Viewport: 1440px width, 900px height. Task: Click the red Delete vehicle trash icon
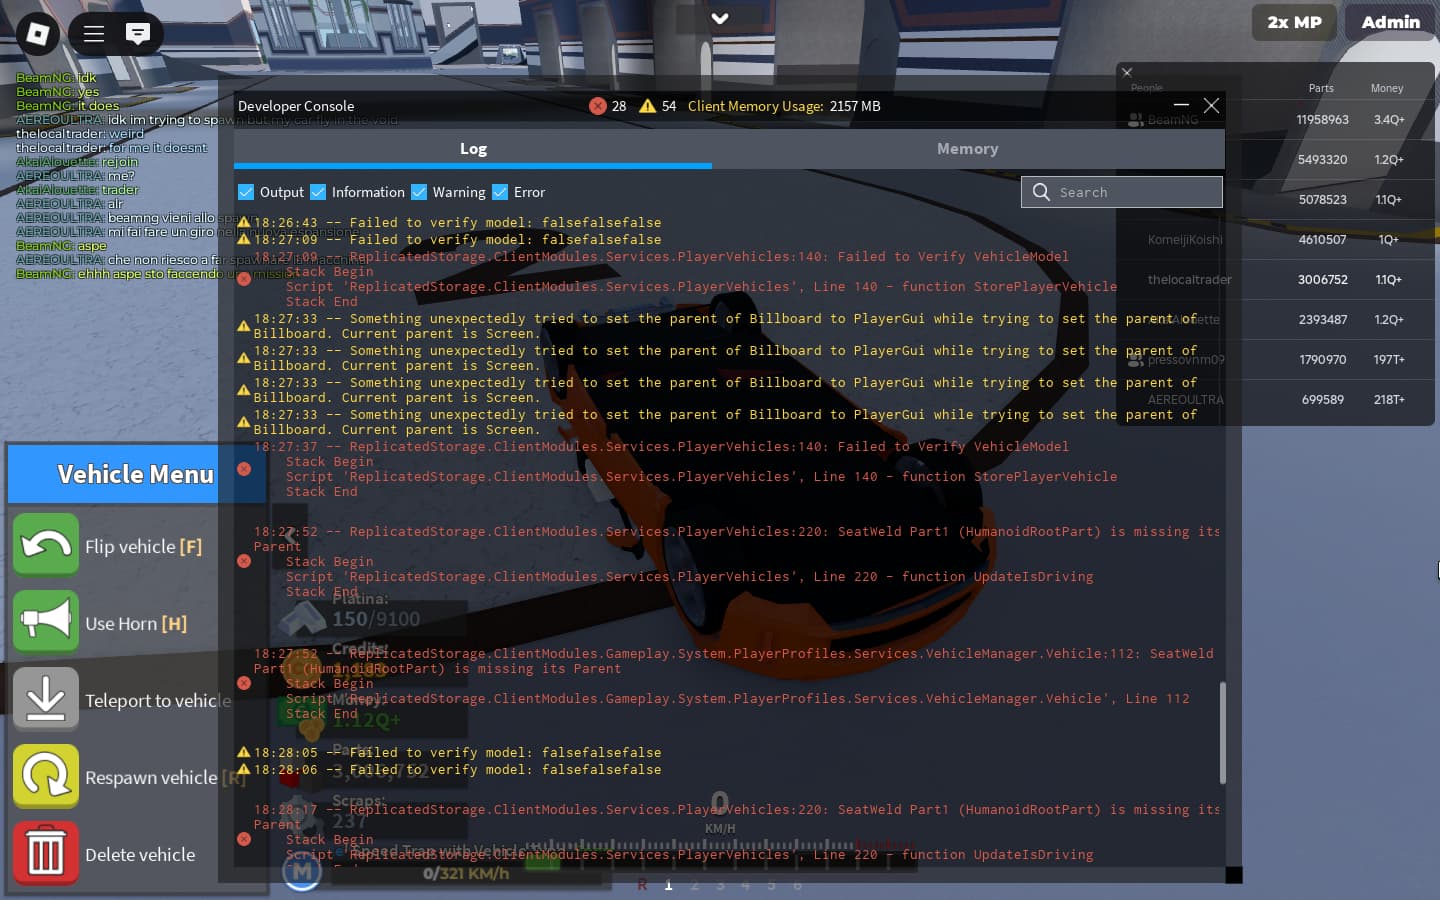[46, 853]
